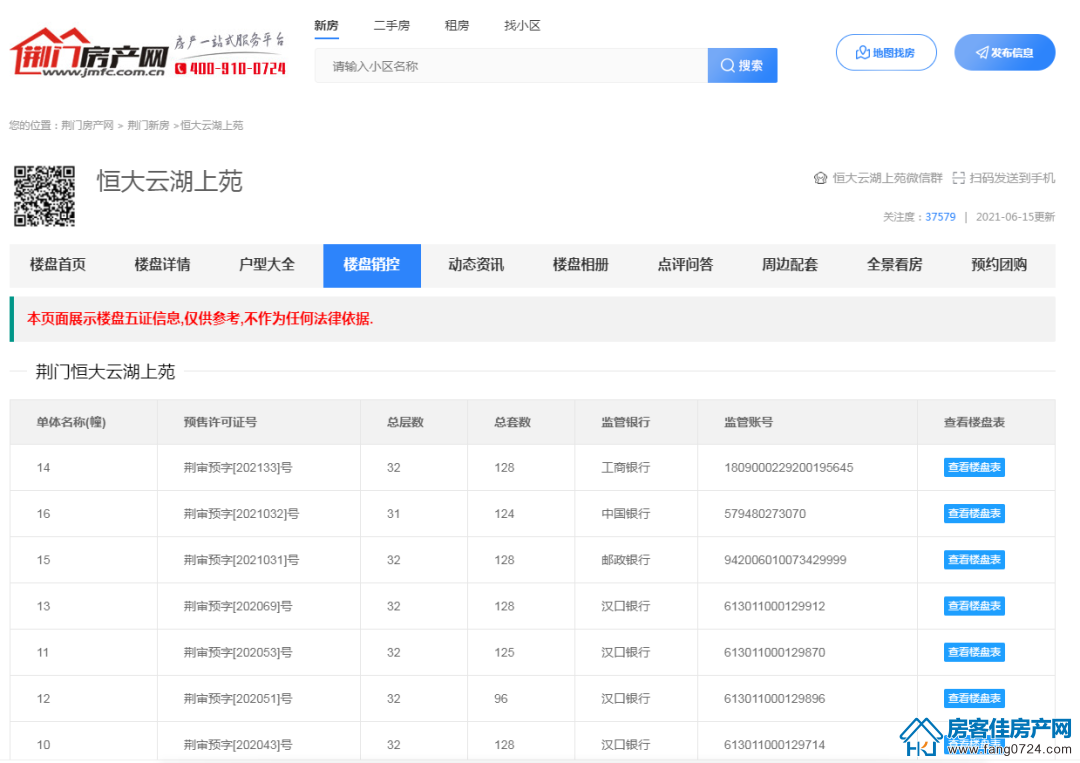This screenshot has width=1080, height=763.
Task: Open the 楼盘相册 menu item
Action: [x=581, y=265]
